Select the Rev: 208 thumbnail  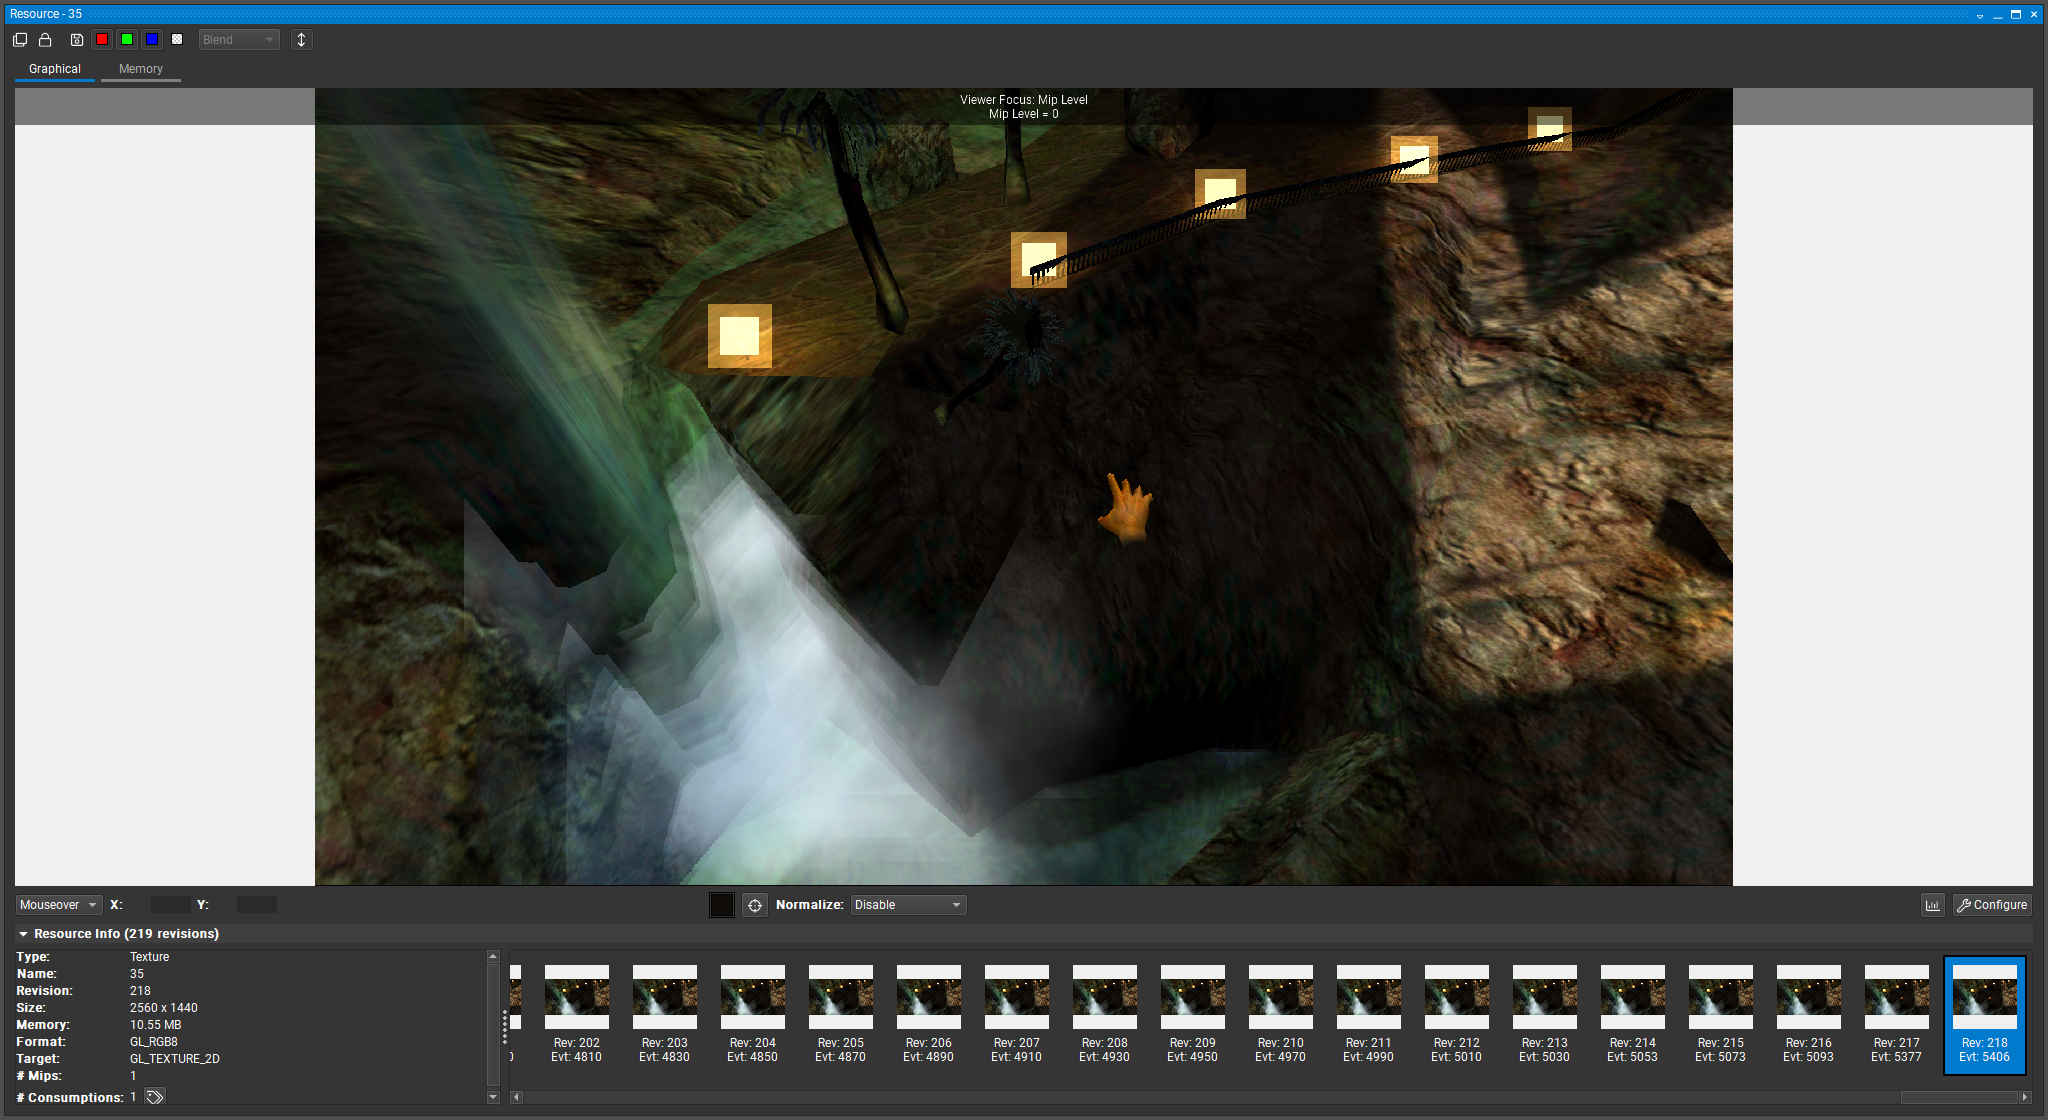point(1105,1013)
